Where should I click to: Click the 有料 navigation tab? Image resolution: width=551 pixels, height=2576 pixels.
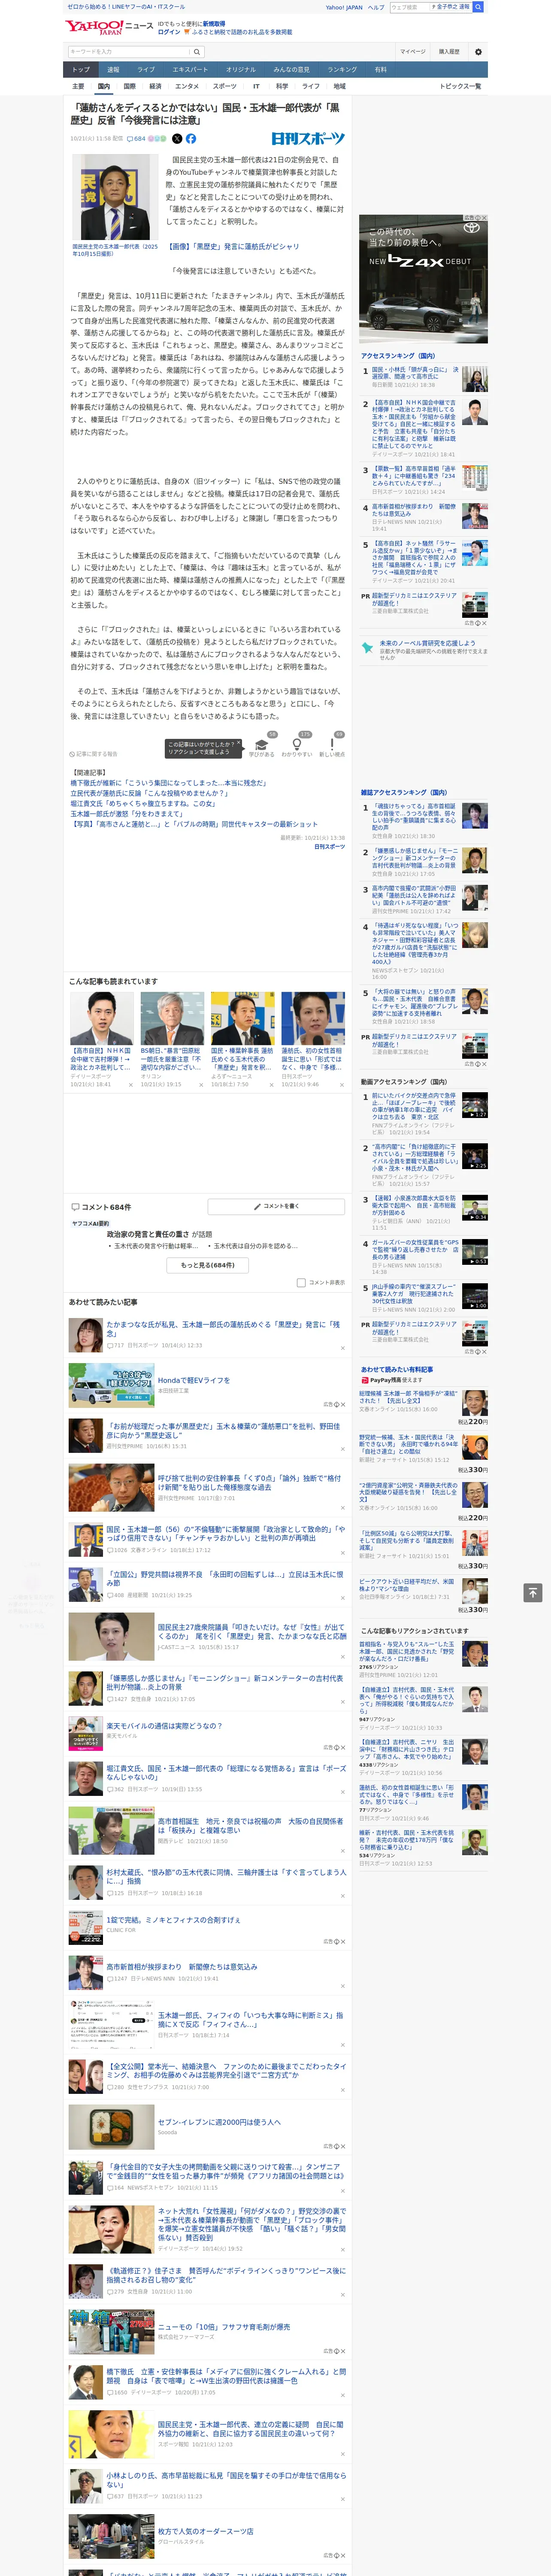coord(380,70)
